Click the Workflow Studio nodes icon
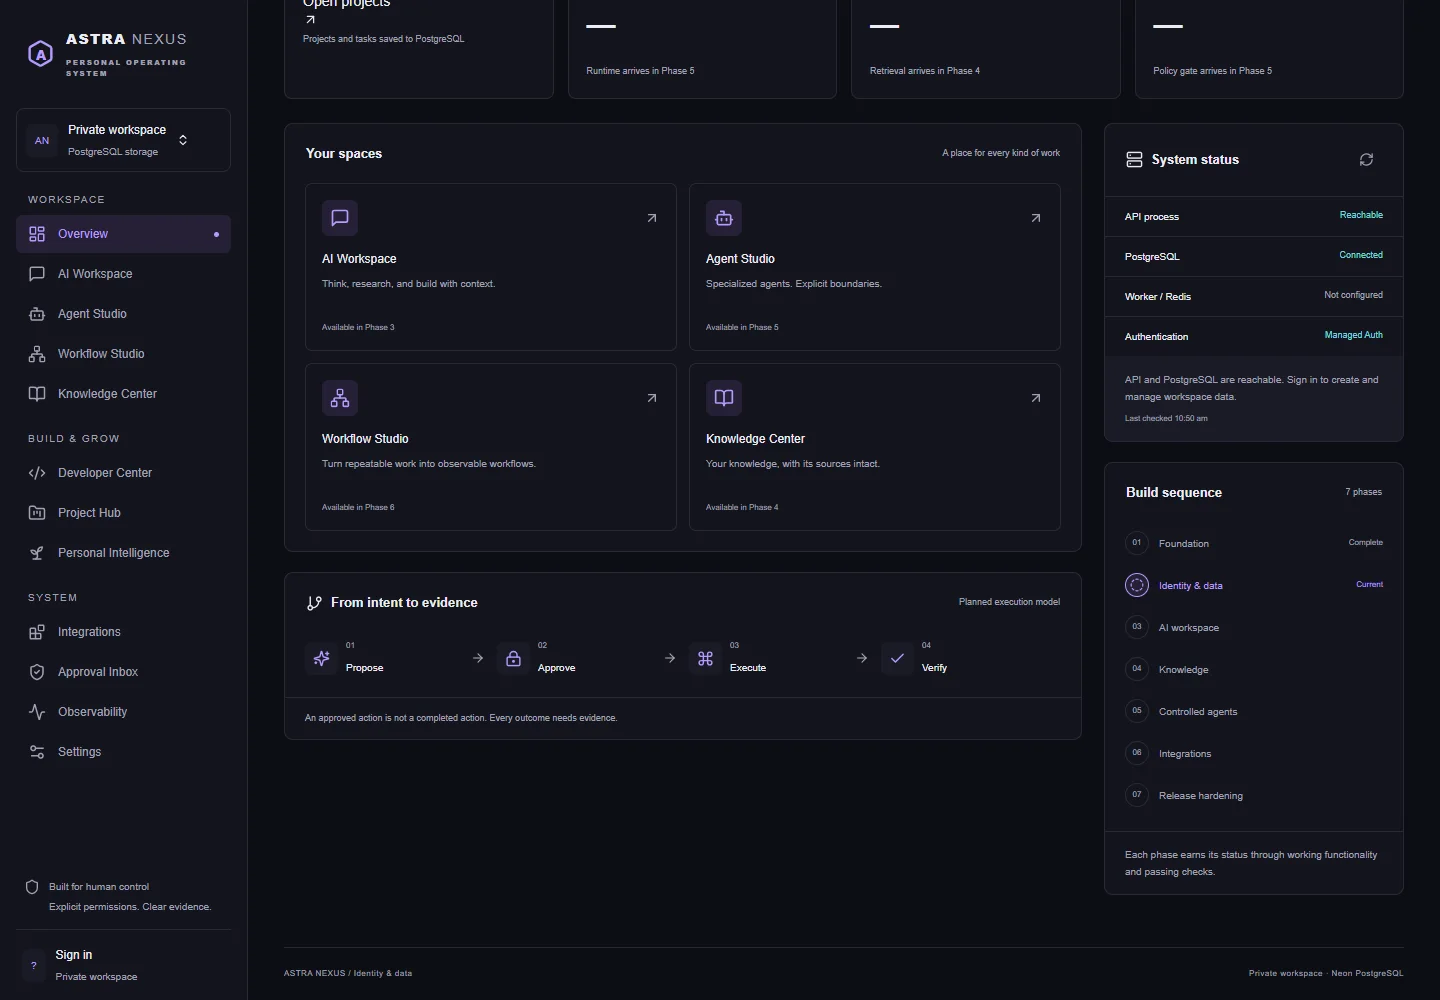The height and width of the screenshot is (1000, 1440). tap(340, 398)
